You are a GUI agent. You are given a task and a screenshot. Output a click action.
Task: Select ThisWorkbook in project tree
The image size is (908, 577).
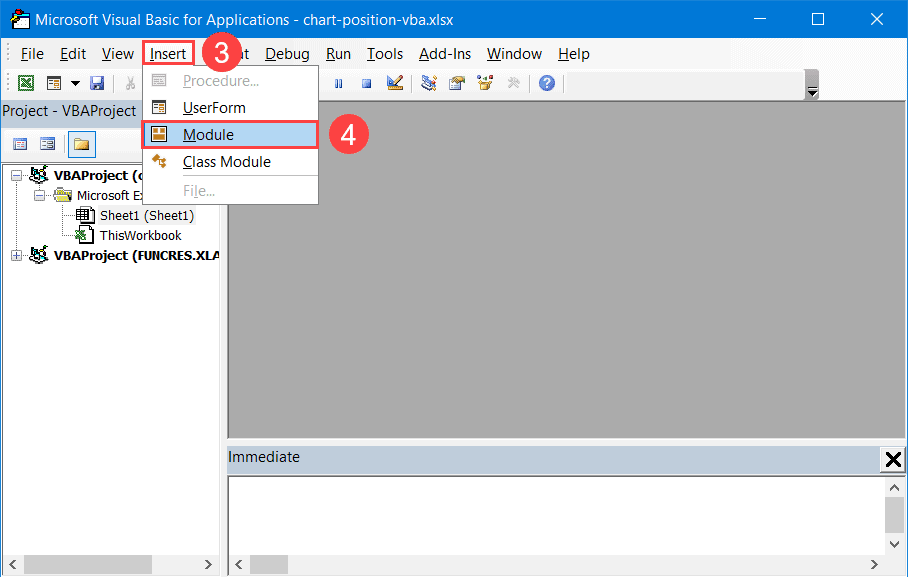coord(141,236)
